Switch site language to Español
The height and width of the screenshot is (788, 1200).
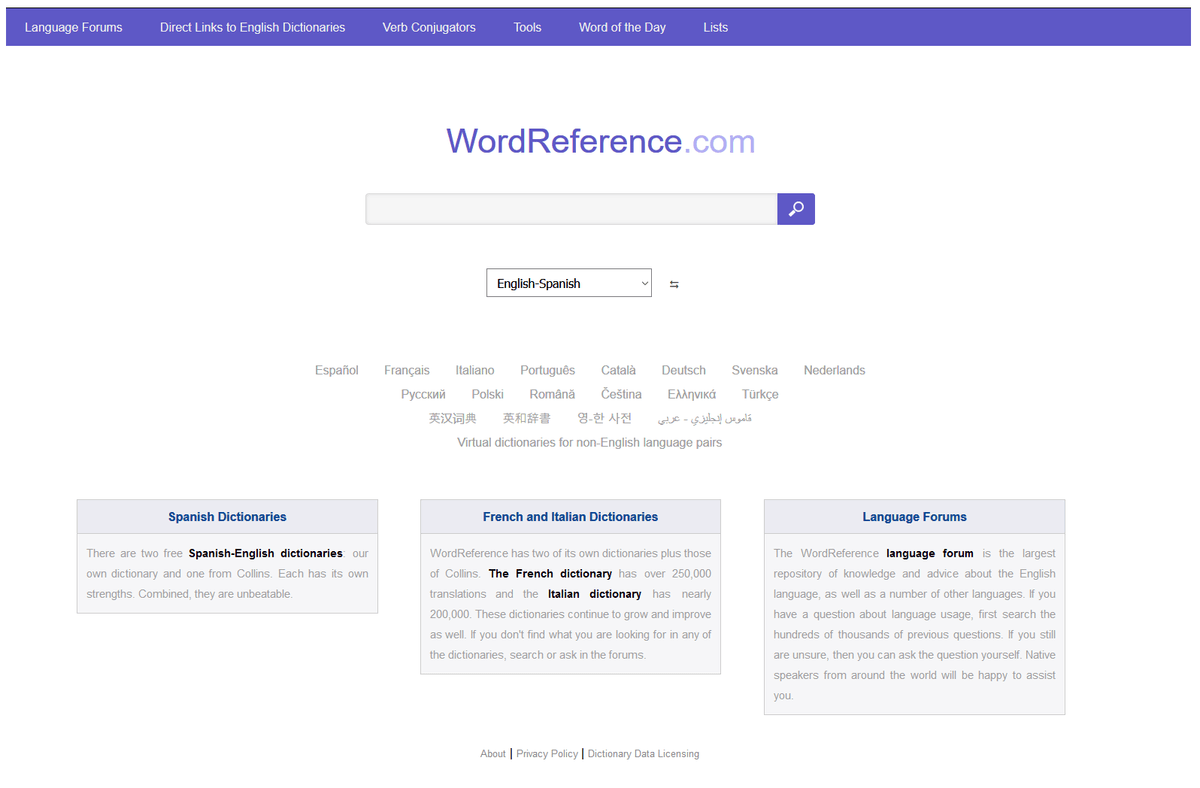[336, 370]
